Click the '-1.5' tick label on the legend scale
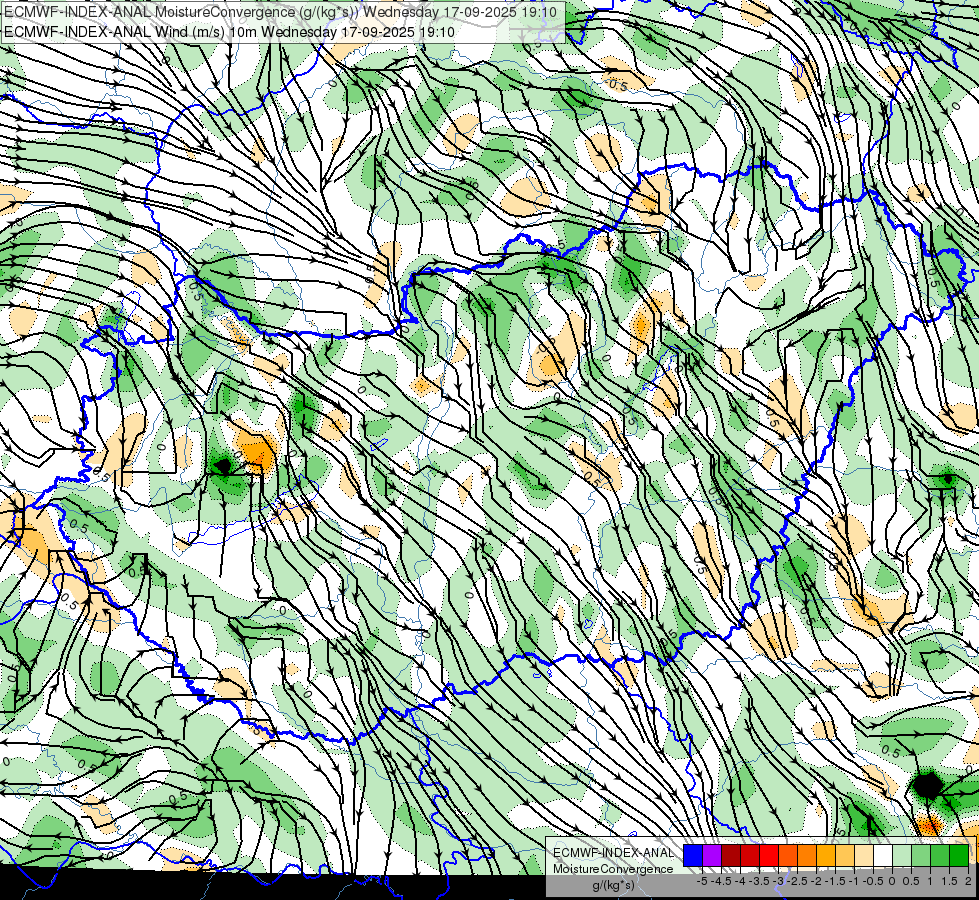 click(835, 881)
